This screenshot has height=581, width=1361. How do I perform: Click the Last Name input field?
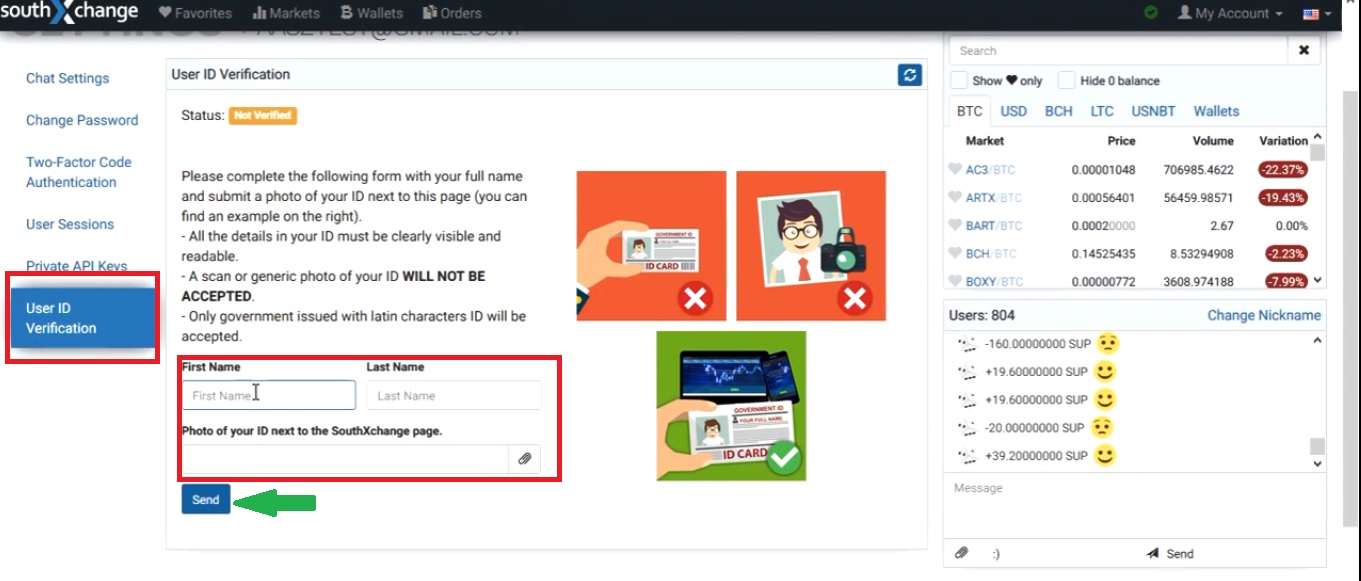click(454, 395)
